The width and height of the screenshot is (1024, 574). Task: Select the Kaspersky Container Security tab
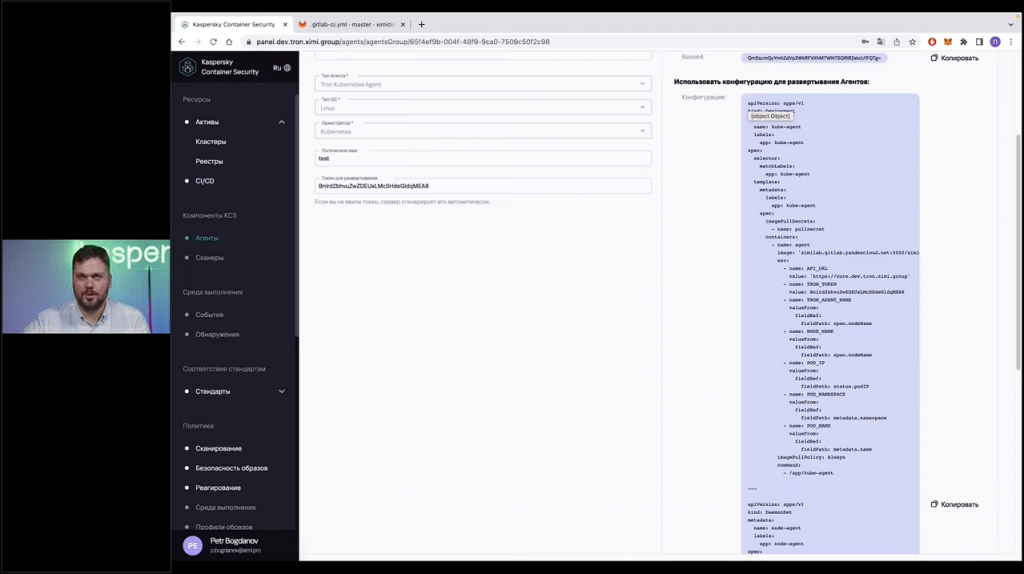pyautogui.click(x=233, y=24)
